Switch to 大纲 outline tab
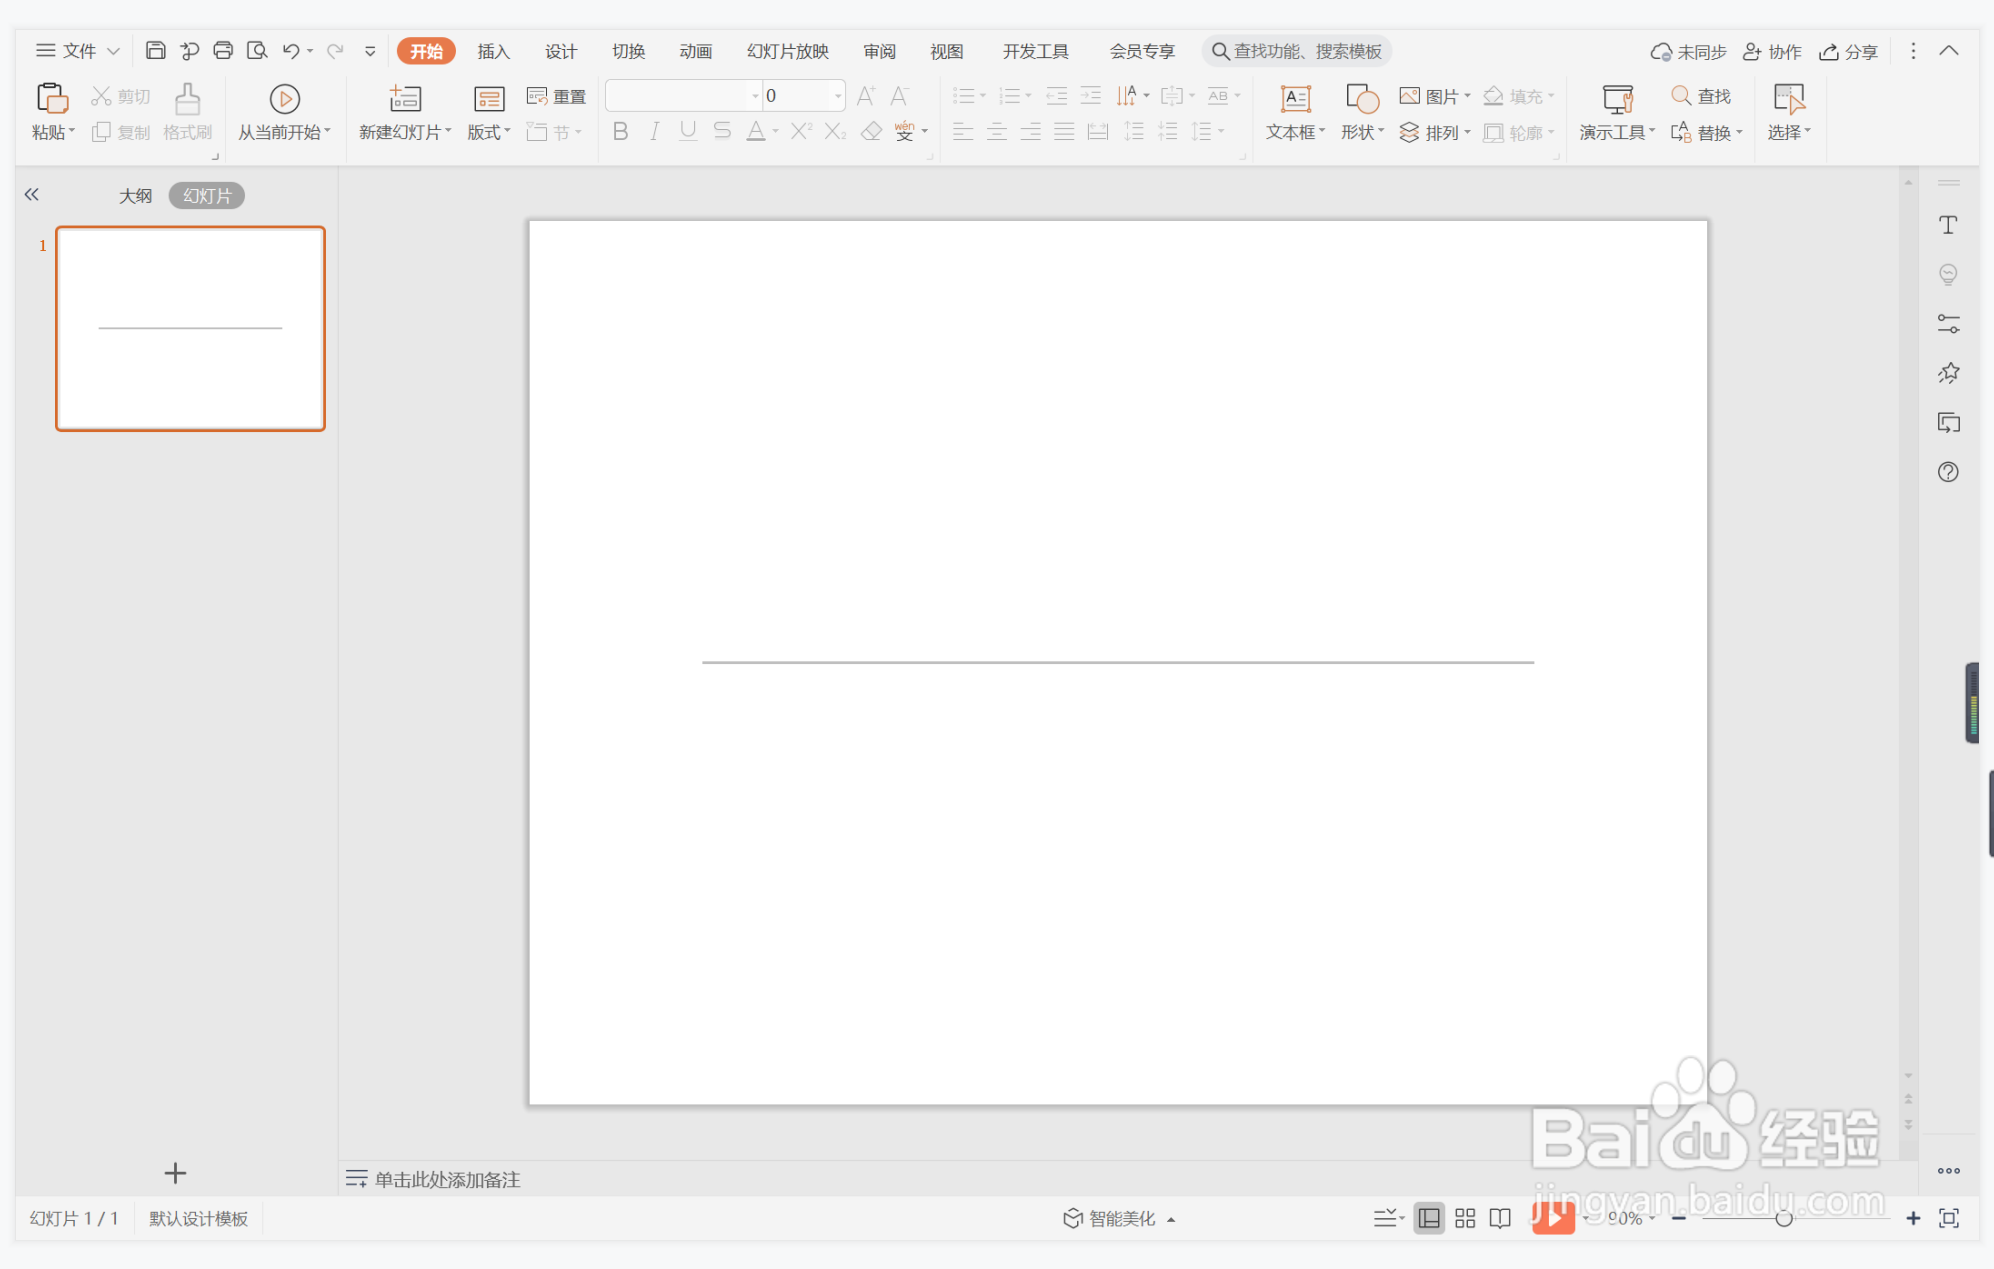 [x=135, y=195]
